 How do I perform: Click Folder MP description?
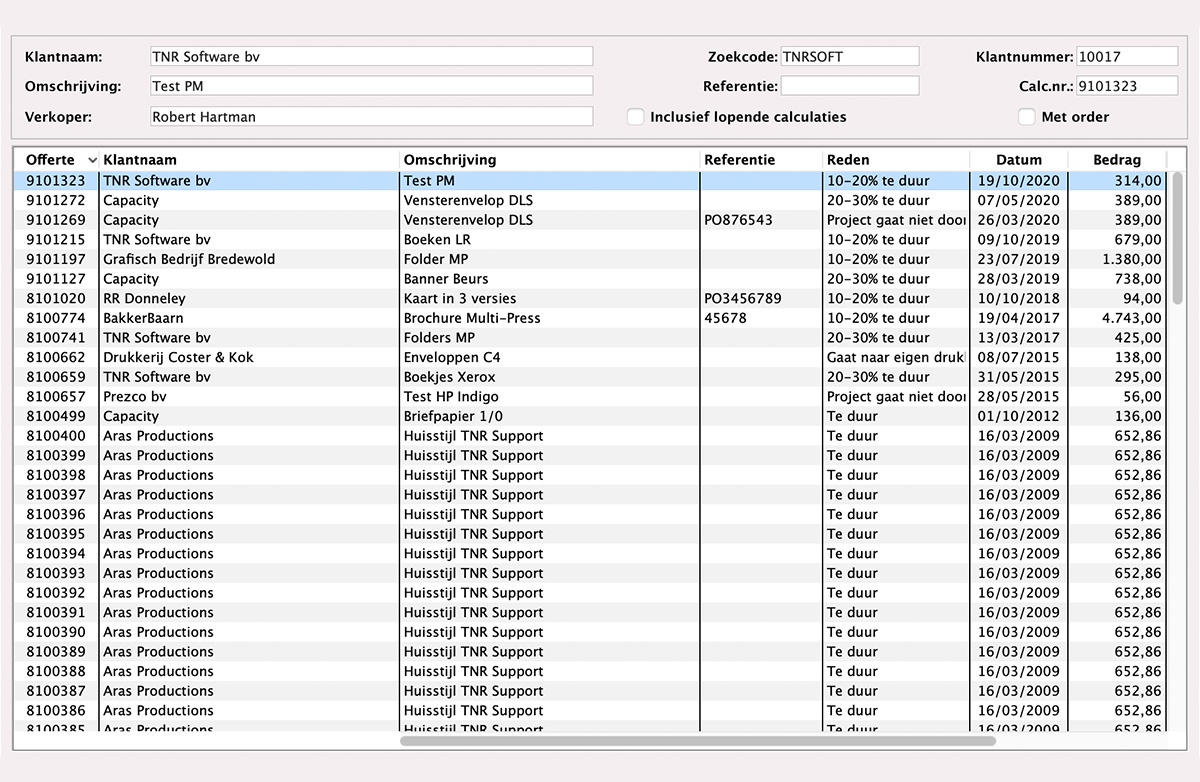coord(436,259)
